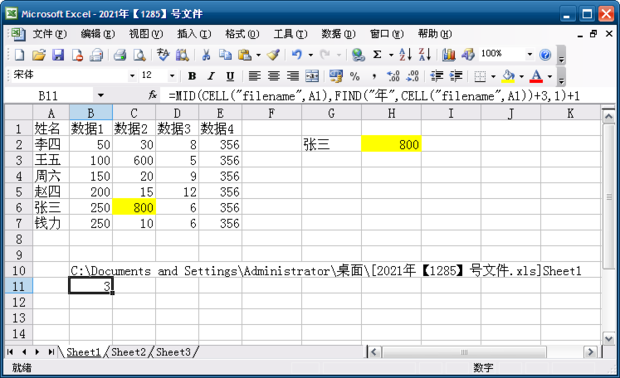
Task: Click the Save floppy disk icon
Action: pos(58,55)
